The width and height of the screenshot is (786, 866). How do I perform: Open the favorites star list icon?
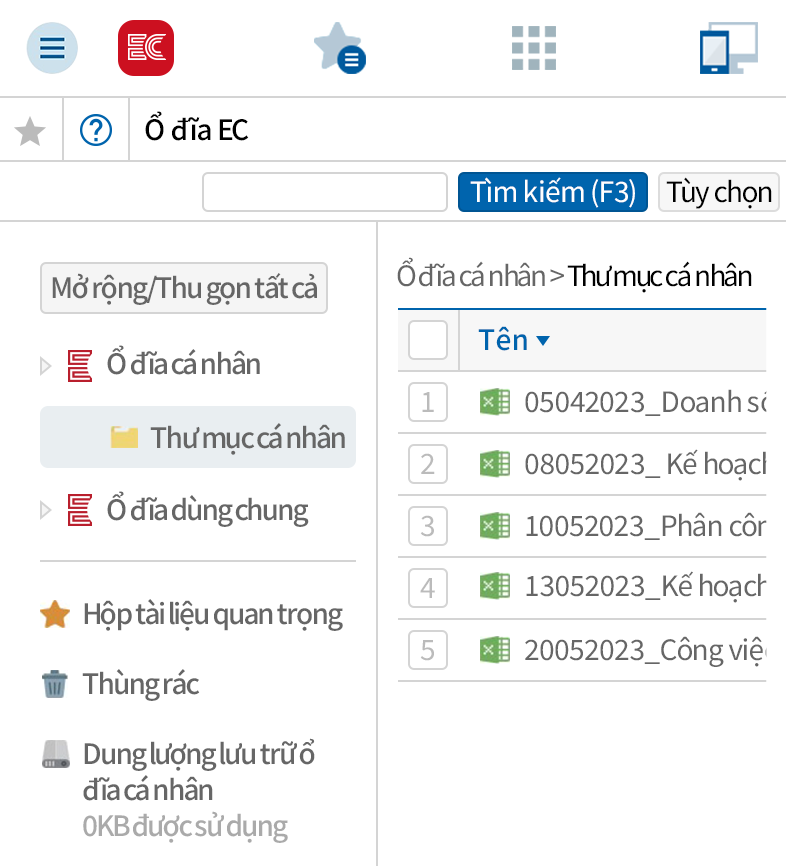339,48
